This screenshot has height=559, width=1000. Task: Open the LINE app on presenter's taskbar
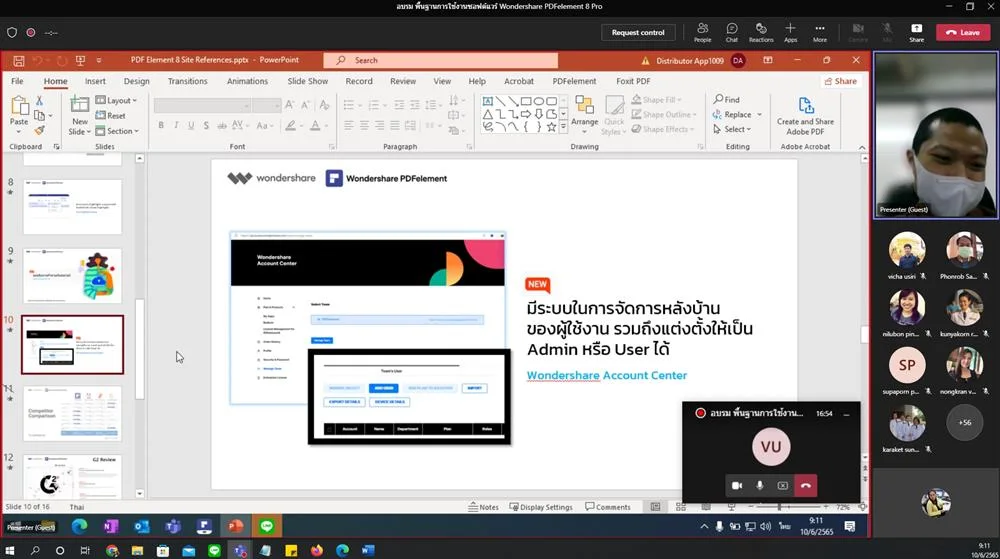coord(267,526)
